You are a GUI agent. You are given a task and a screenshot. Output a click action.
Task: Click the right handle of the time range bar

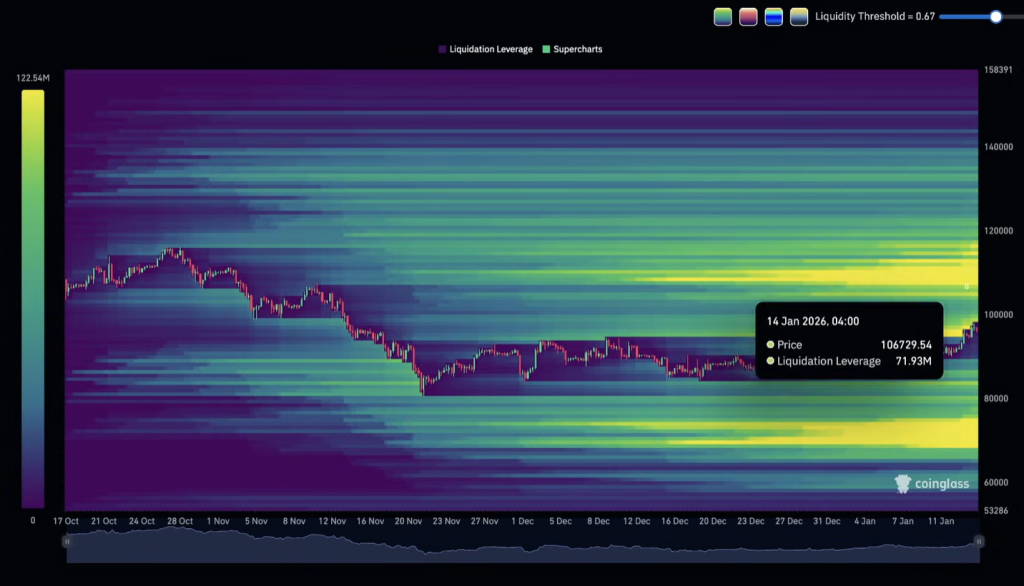[x=979, y=541]
